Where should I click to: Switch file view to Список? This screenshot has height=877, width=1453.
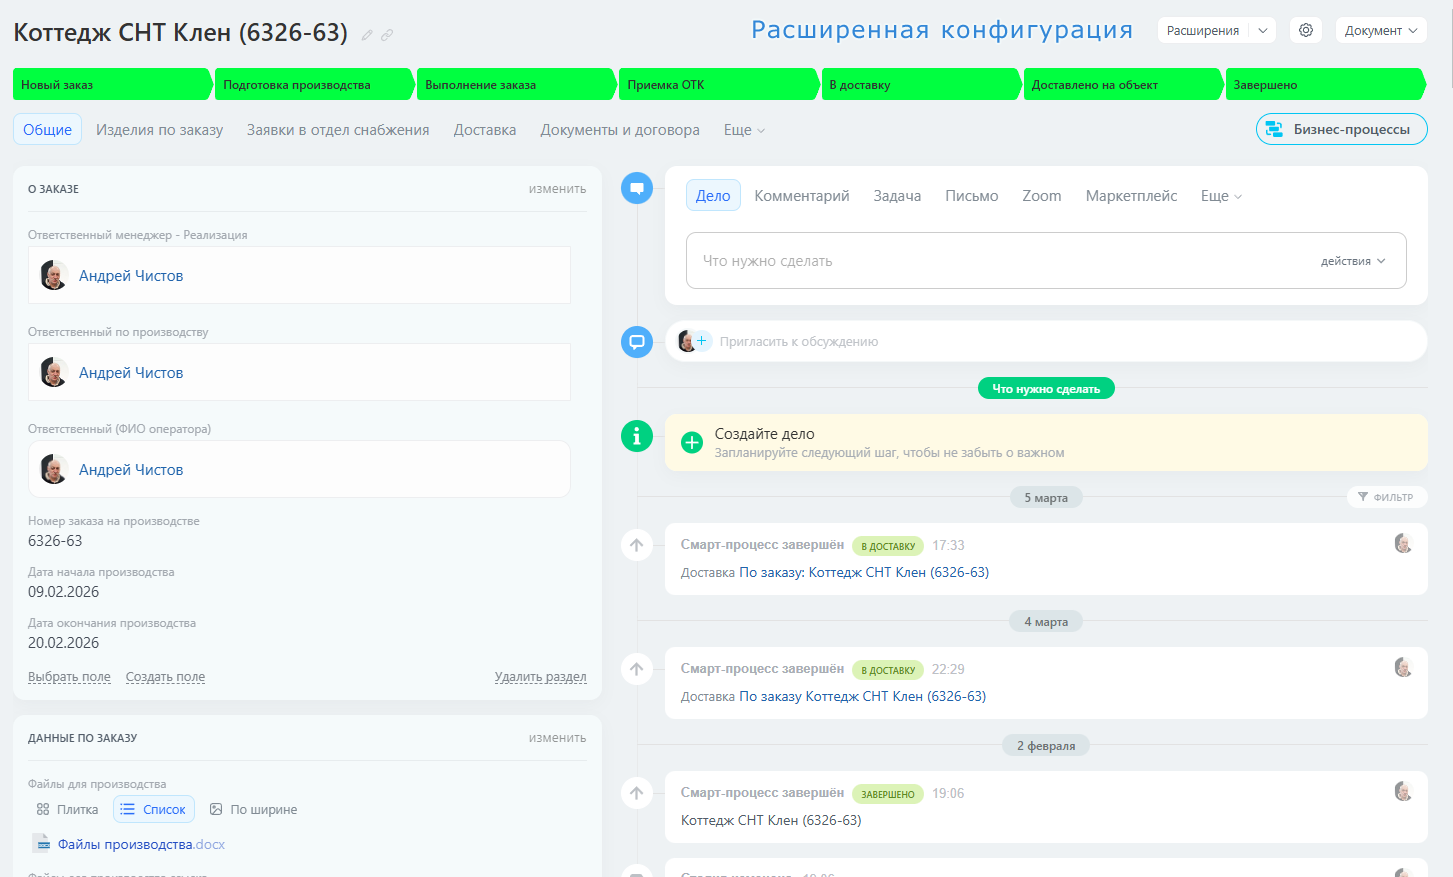point(153,809)
